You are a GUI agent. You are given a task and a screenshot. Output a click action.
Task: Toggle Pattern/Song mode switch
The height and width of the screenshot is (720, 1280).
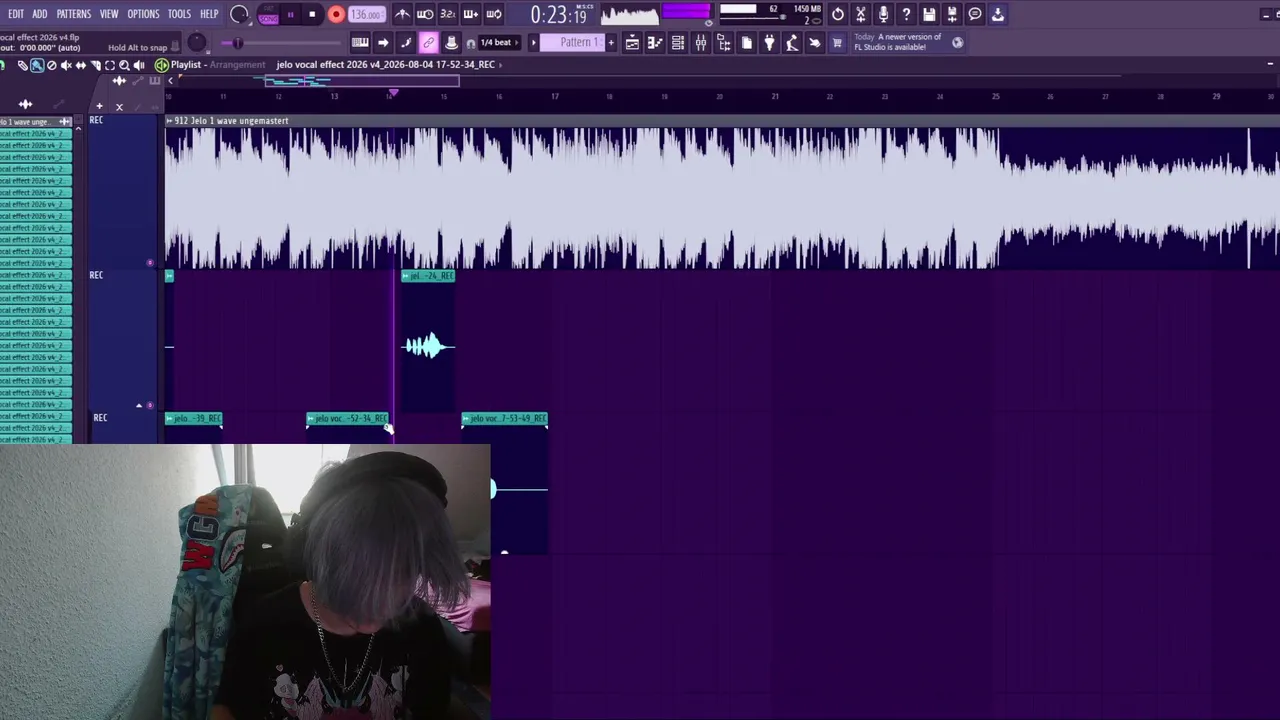[x=268, y=15]
